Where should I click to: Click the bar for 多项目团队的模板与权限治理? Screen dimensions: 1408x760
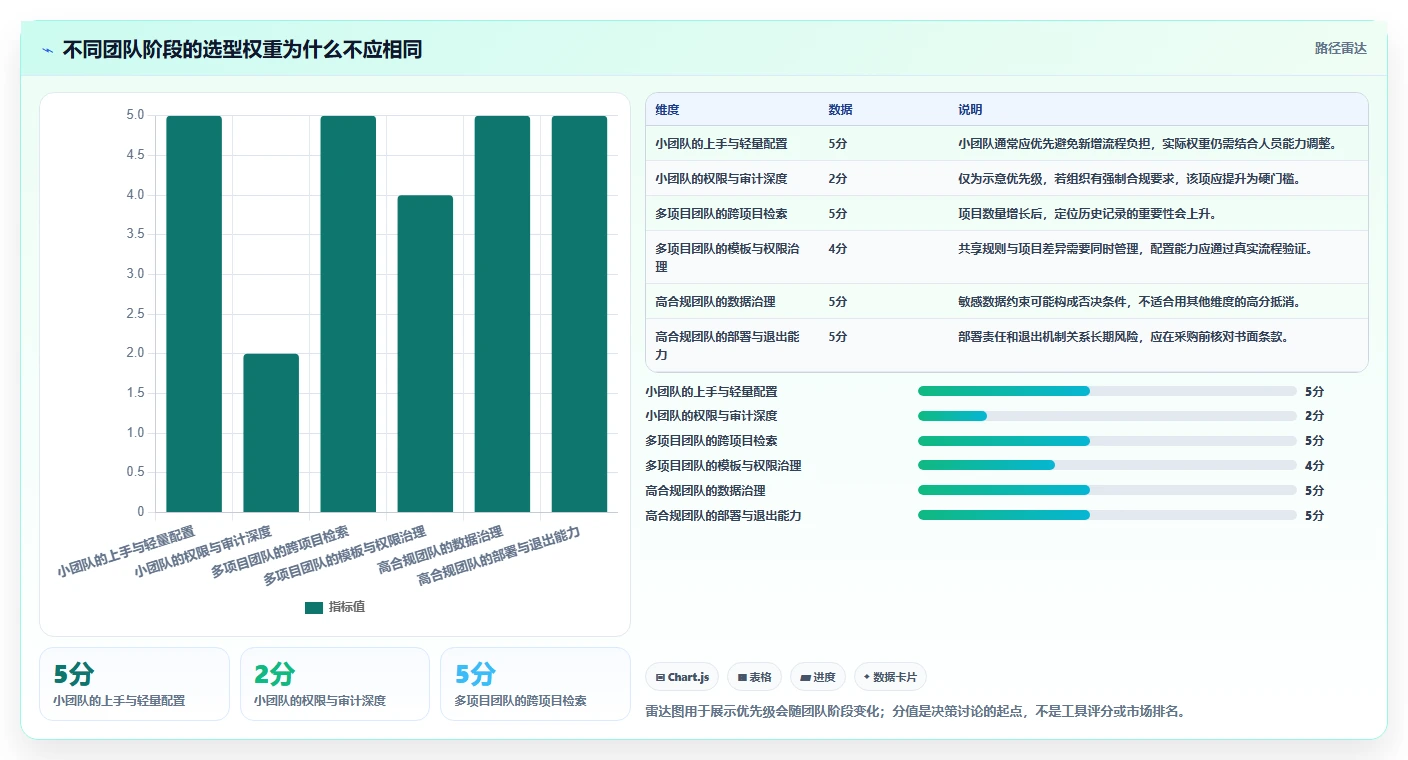425,354
